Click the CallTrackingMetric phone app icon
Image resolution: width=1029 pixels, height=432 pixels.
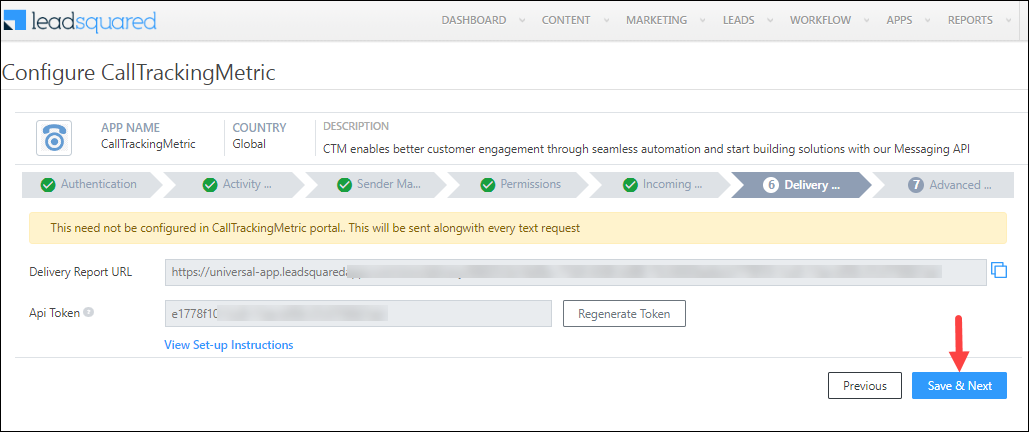click(54, 139)
